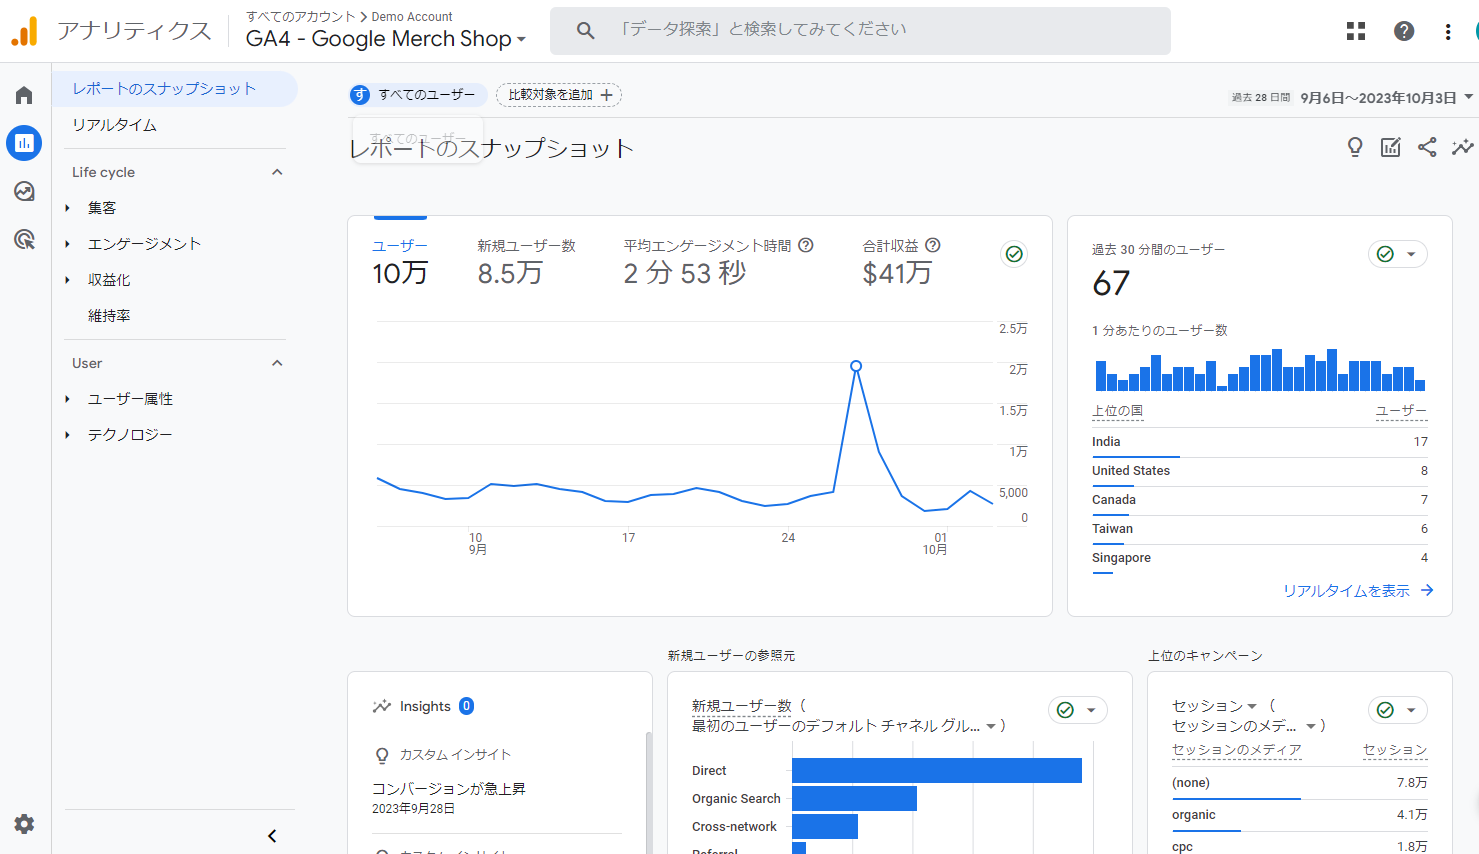
Task: Click into the data search field
Action: [860, 31]
